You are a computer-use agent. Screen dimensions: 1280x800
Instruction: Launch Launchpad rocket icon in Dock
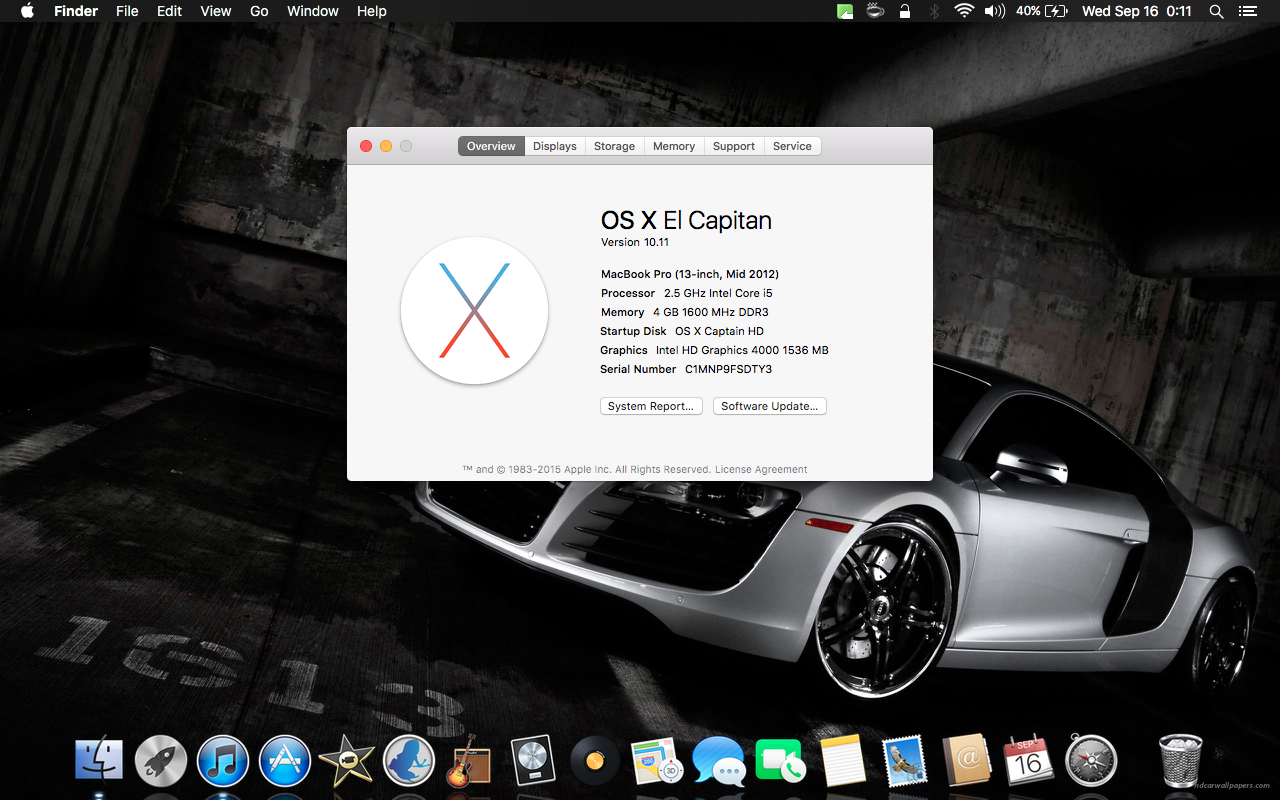pyautogui.click(x=161, y=762)
